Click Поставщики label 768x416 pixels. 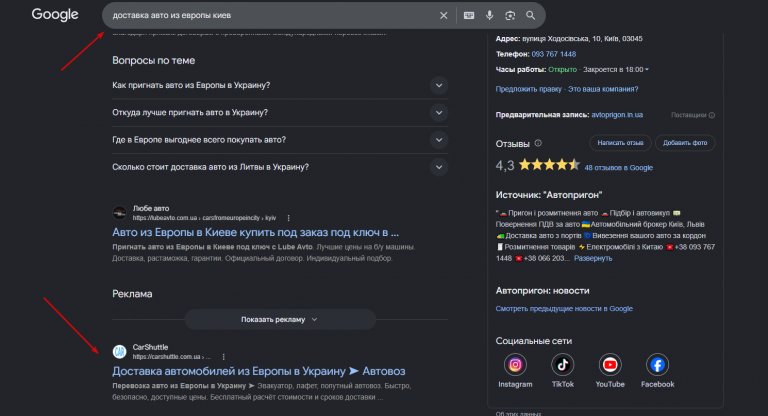(x=688, y=115)
